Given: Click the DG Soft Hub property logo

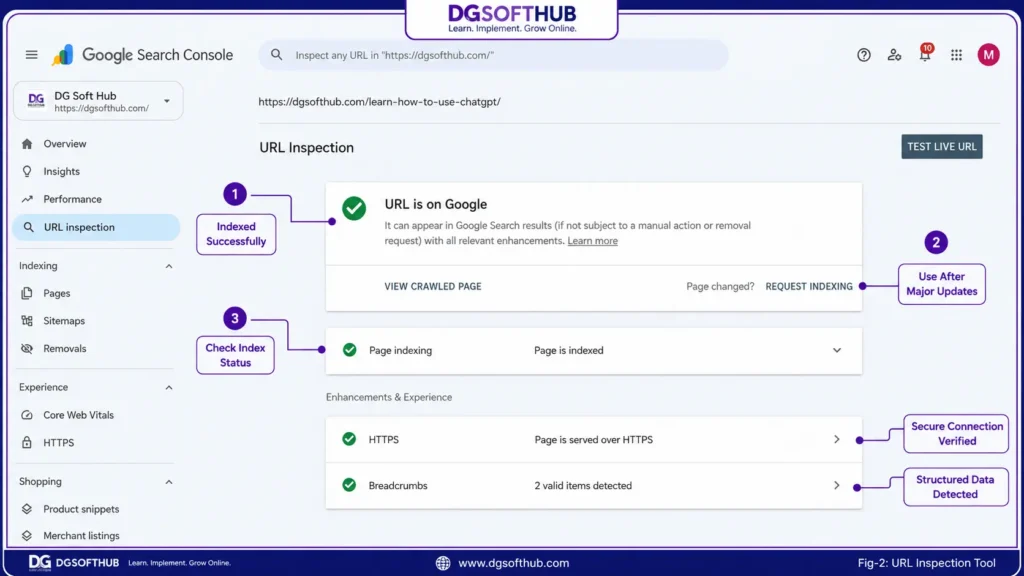Looking at the screenshot, I should pyautogui.click(x=36, y=101).
